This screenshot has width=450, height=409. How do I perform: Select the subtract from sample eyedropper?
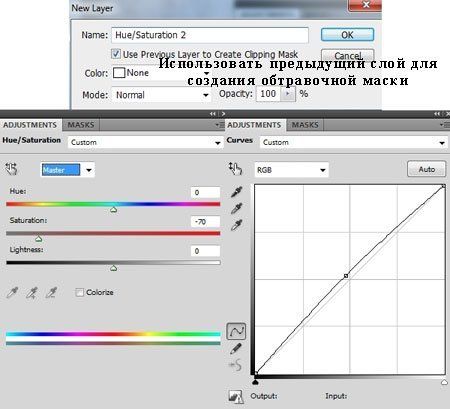pyautogui.click(x=51, y=293)
